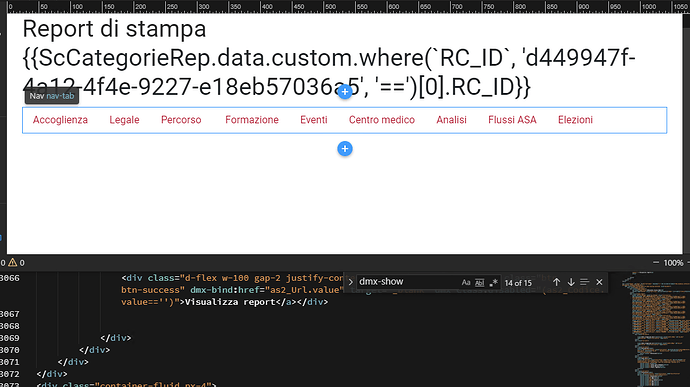Go to previous match arrow
This screenshot has height=387, width=690.
pos(557,282)
